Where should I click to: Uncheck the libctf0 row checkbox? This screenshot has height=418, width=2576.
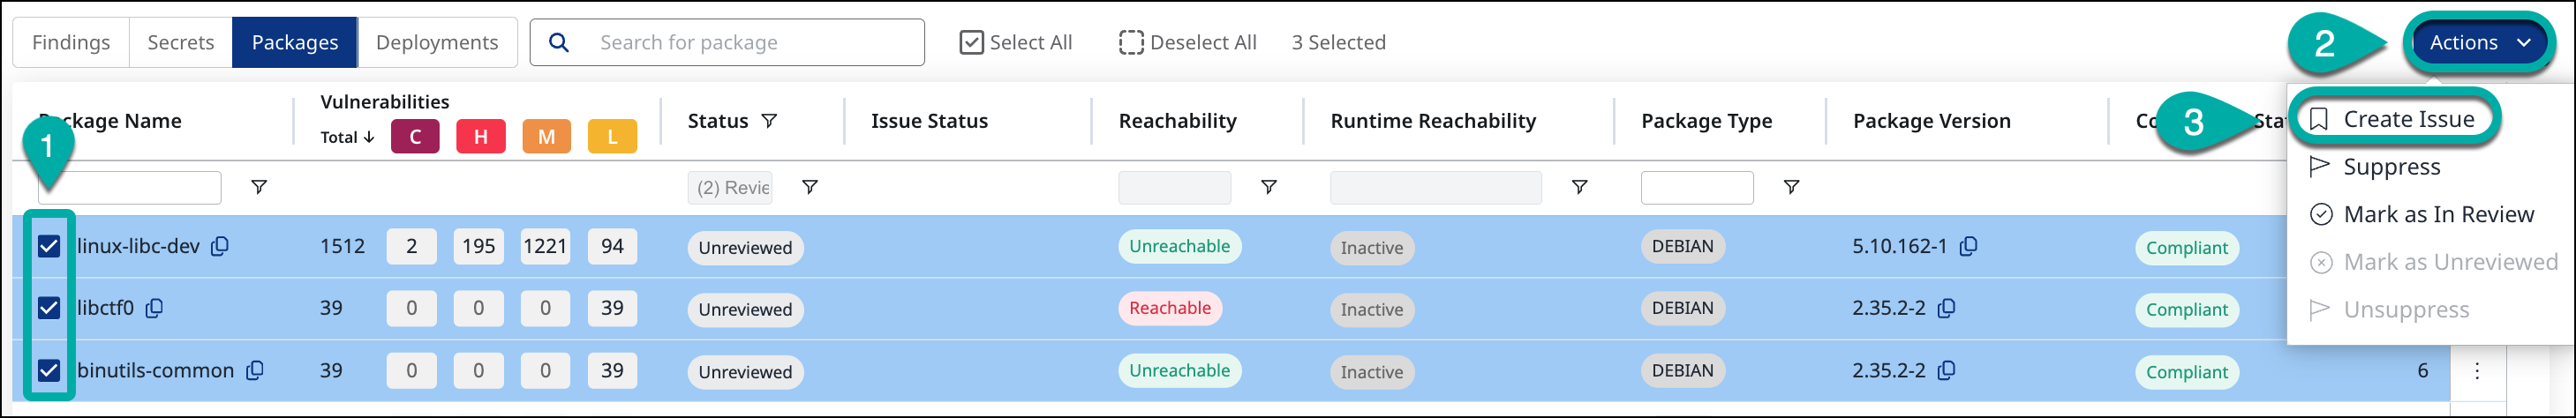click(x=49, y=308)
